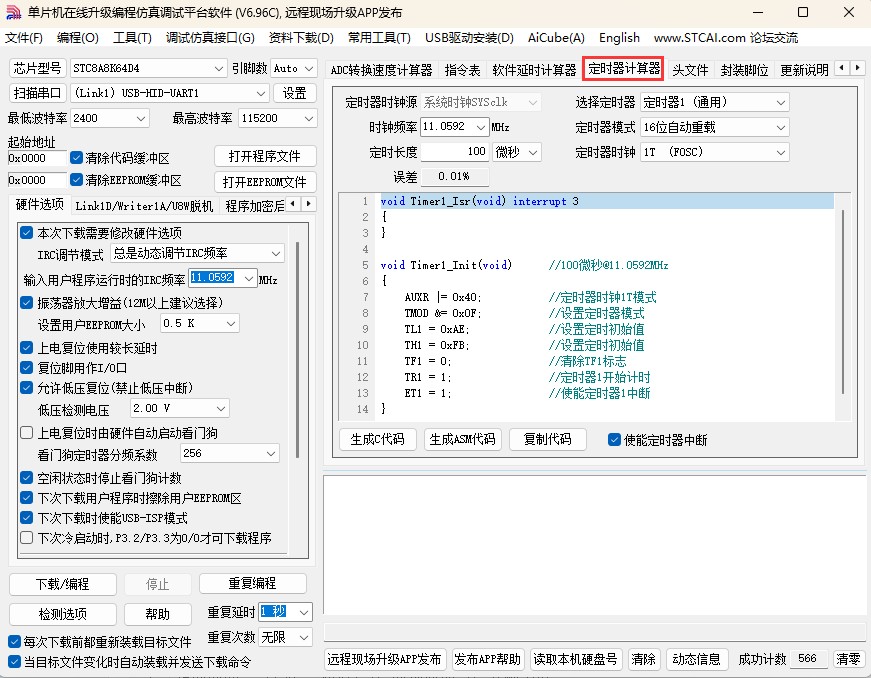The image size is (871, 678).
Task: Uncheck 清除代码缓冲区 option
Action: tap(77, 158)
